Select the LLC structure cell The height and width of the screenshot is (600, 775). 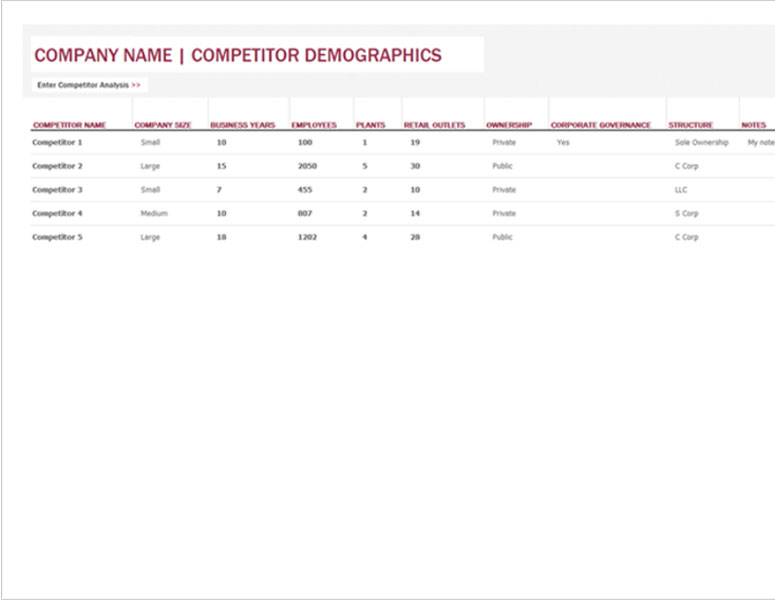(681, 190)
